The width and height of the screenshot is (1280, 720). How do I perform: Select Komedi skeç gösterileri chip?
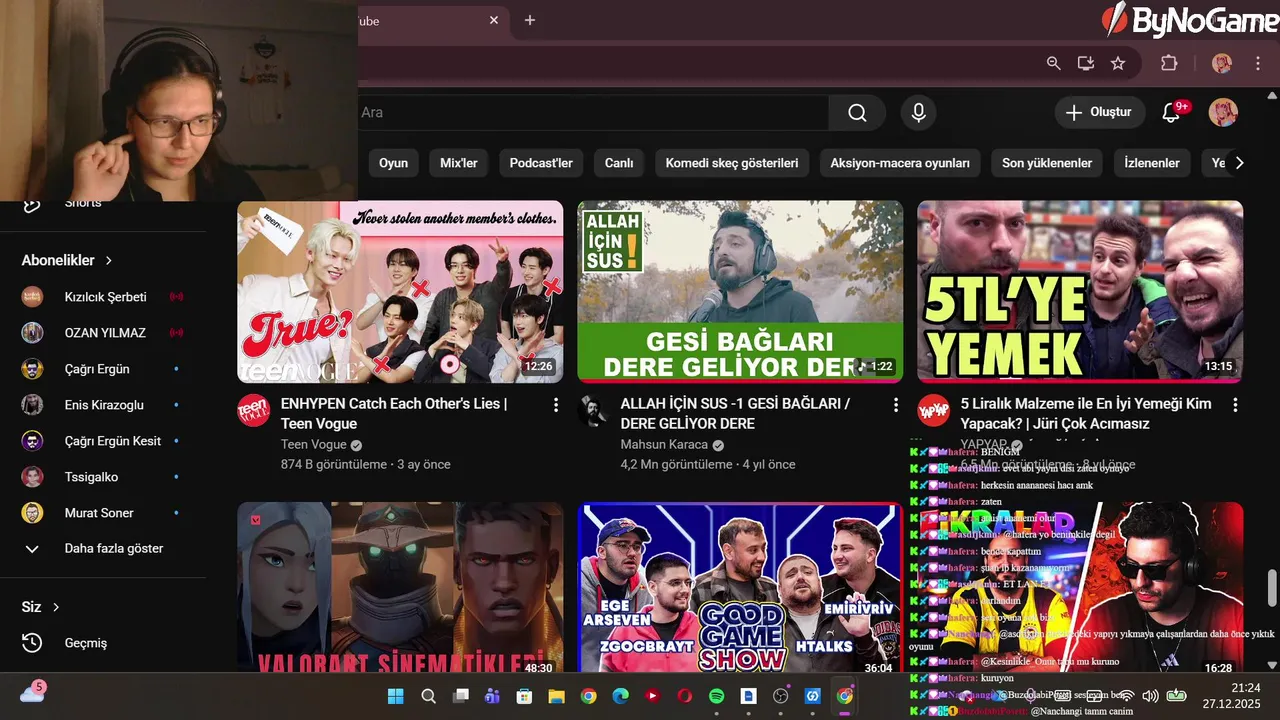tap(732, 163)
